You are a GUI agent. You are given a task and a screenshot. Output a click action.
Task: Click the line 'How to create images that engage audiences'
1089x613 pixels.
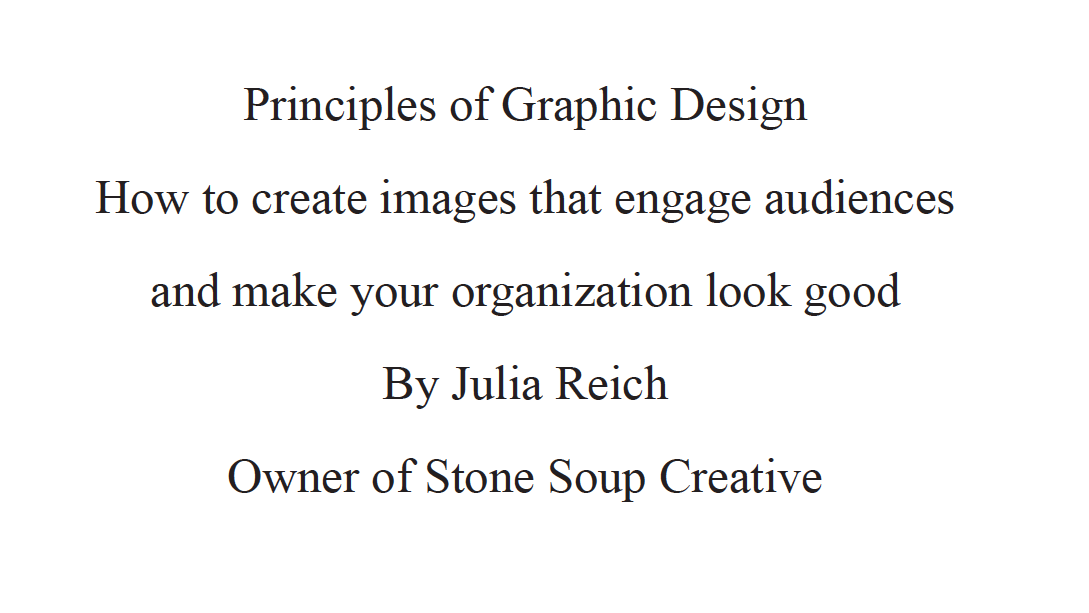[525, 199]
